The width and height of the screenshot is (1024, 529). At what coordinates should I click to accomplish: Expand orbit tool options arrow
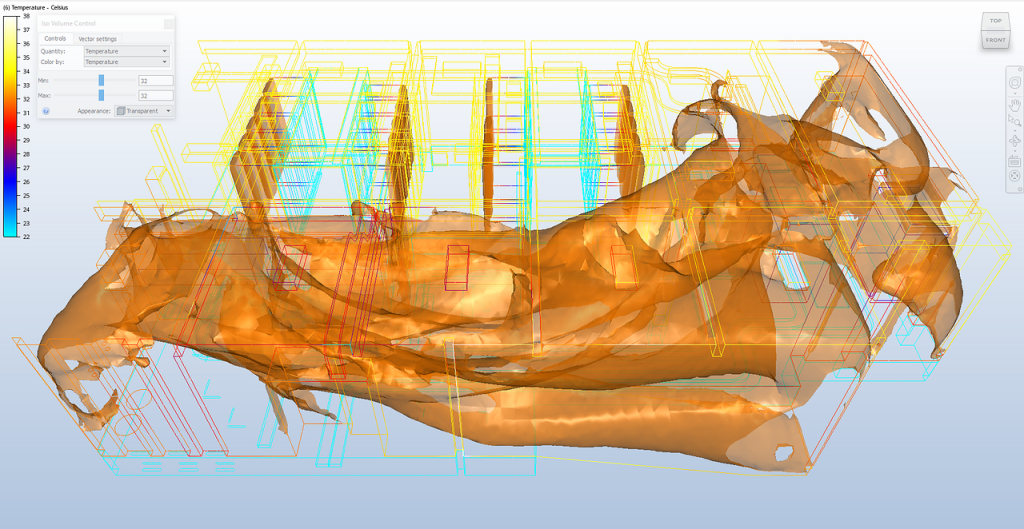pyautogui.click(x=1015, y=151)
